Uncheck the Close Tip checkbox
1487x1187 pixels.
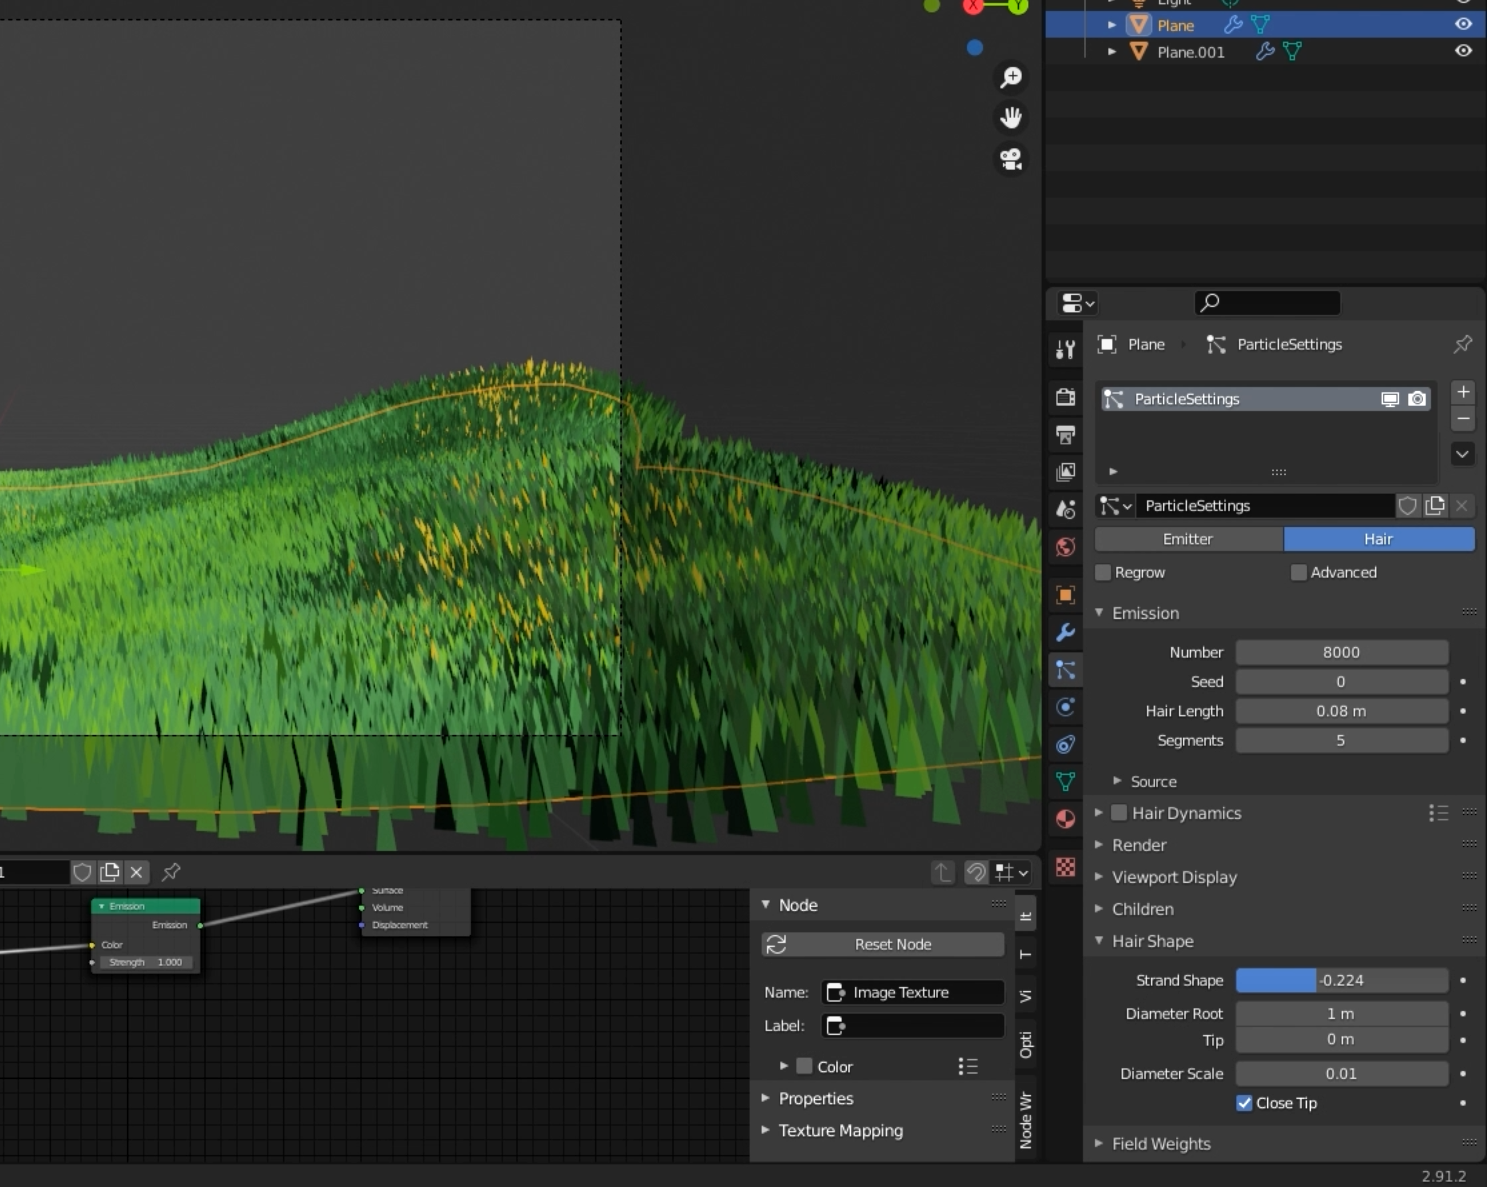pos(1244,1103)
